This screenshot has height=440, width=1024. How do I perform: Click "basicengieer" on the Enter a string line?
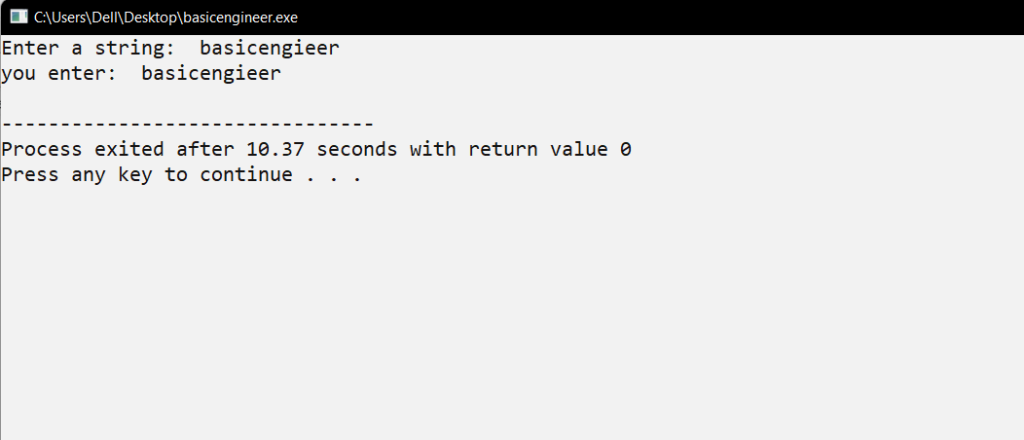(270, 48)
